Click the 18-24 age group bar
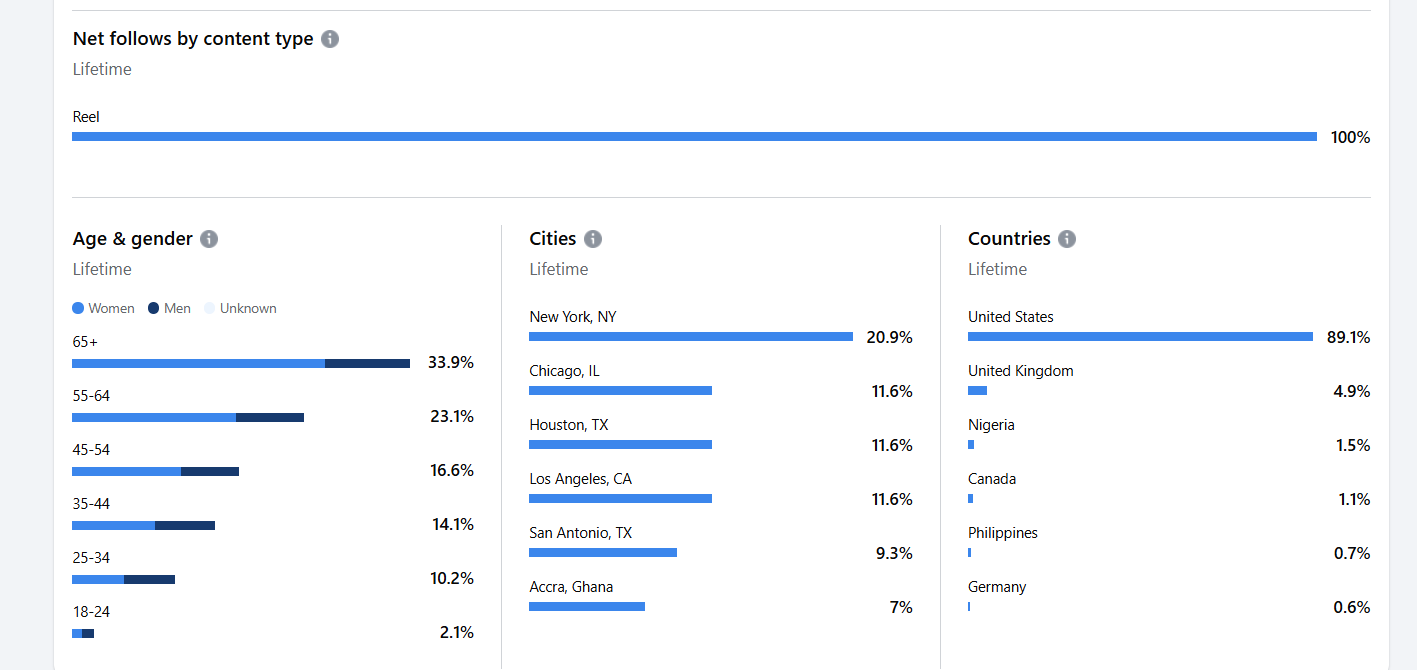 pyautogui.click(x=83, y=633)
